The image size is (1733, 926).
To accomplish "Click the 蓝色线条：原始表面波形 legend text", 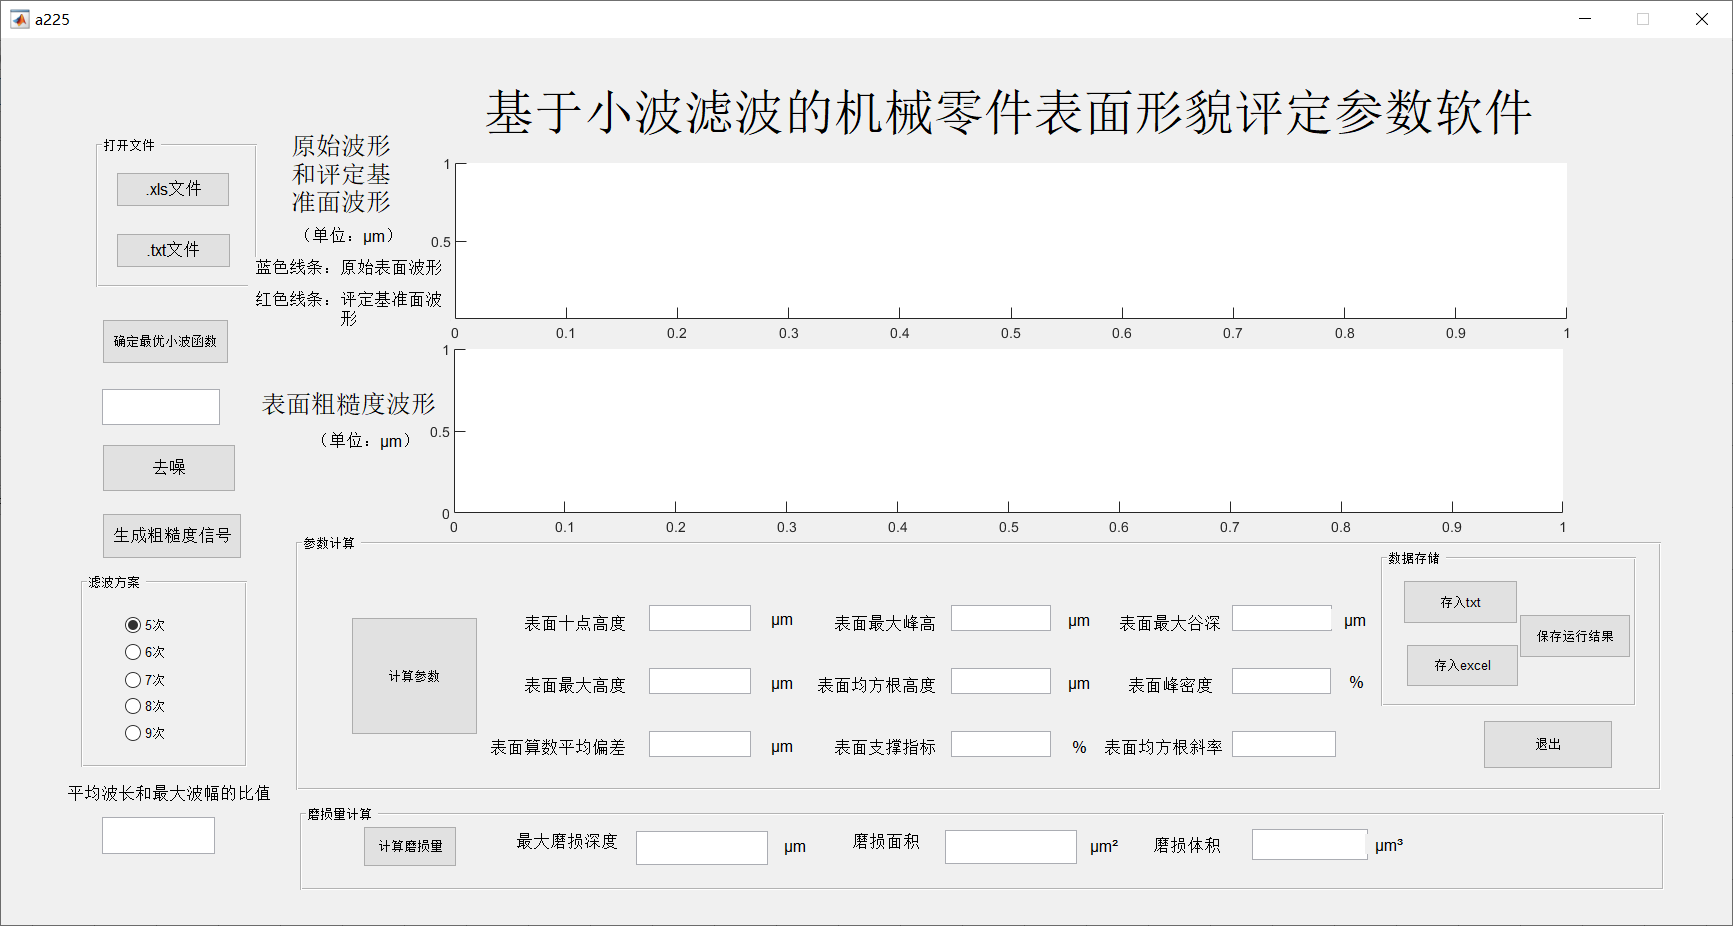I will coord(348,267).
